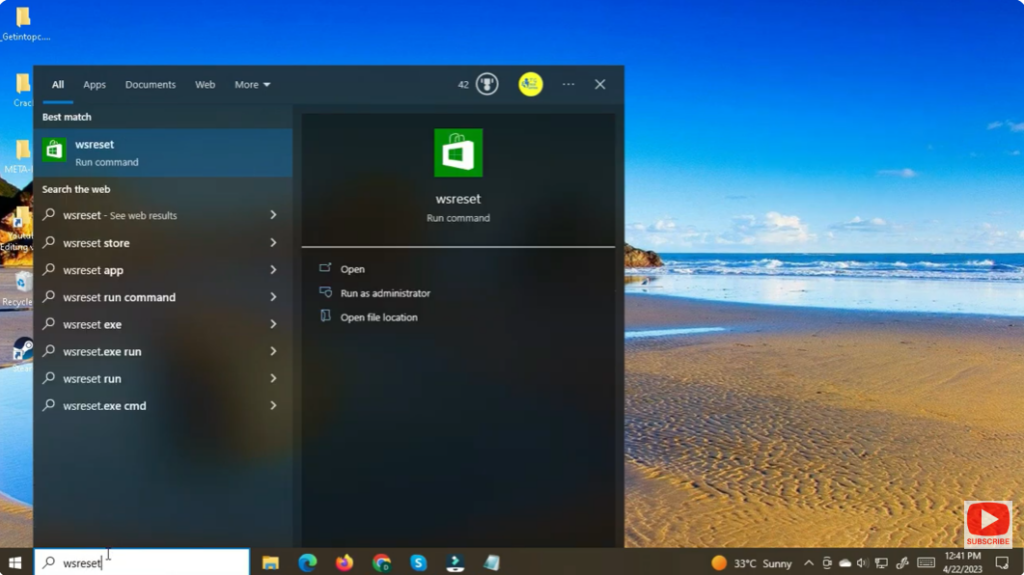Open Skype from the taskbar

coord(418,563)
